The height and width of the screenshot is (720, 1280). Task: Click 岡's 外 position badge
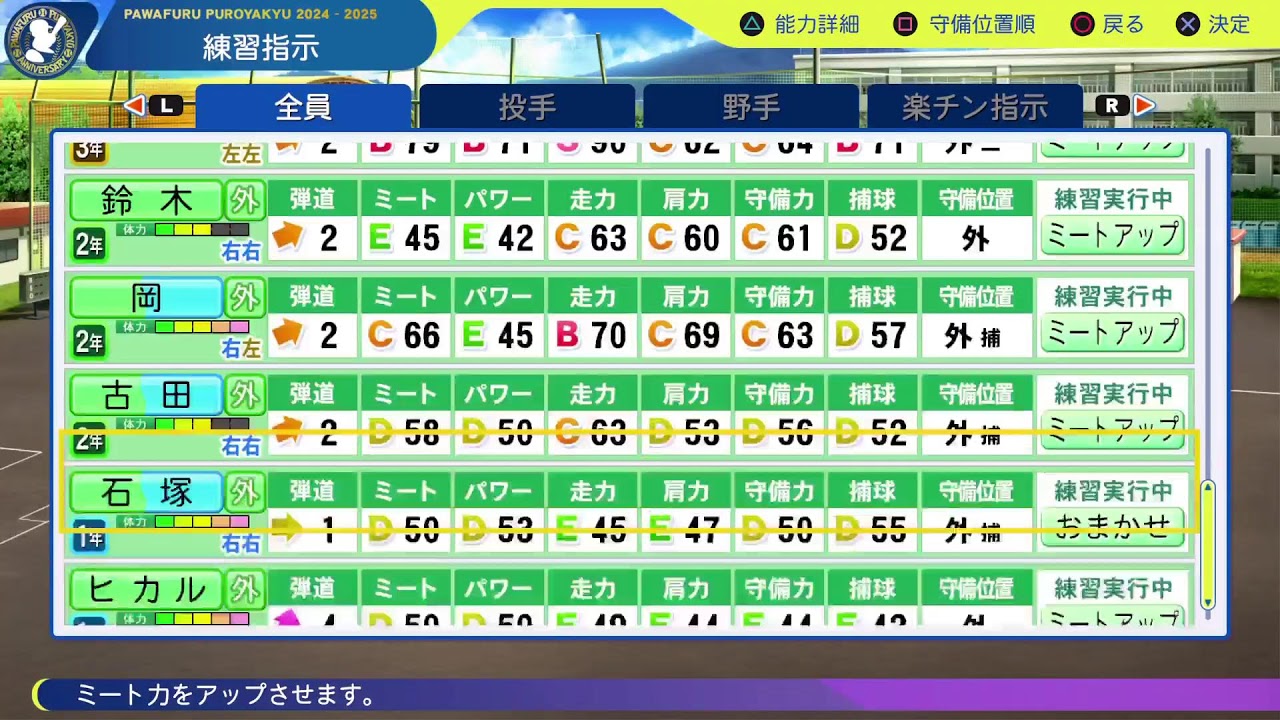[x=244, y=298]
